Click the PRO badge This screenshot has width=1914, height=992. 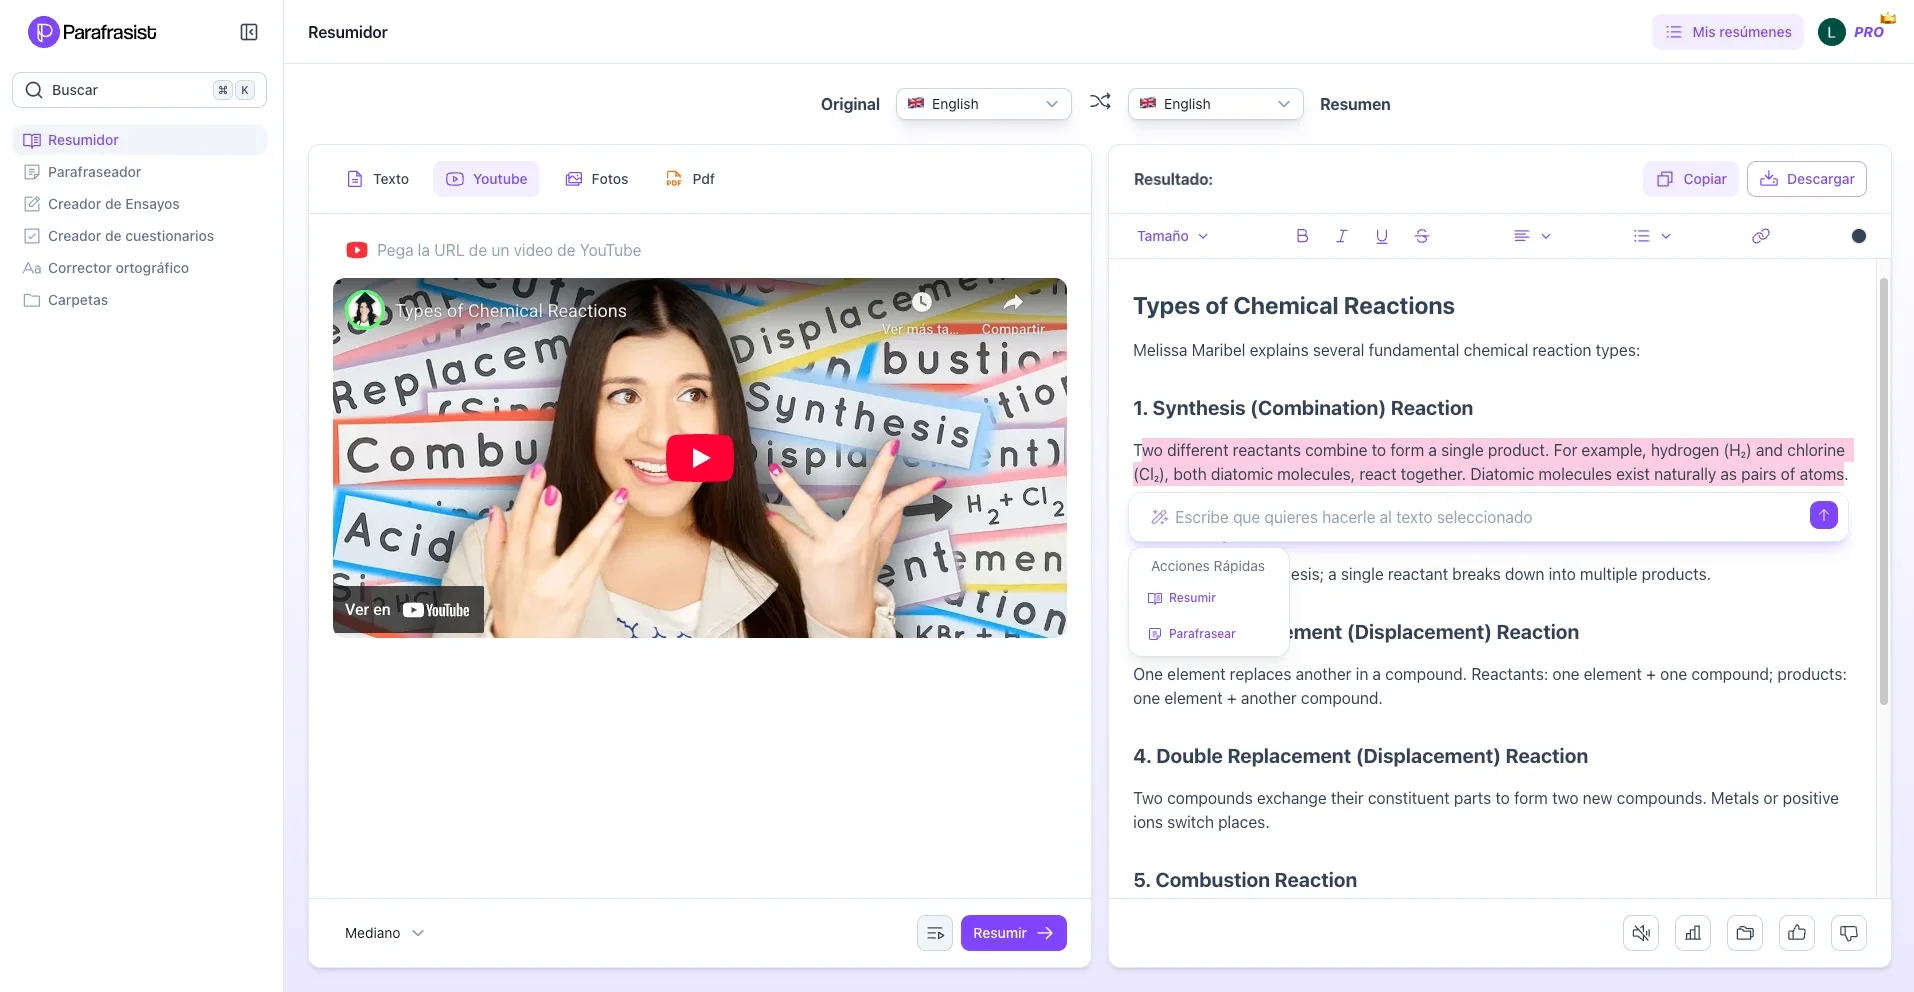click(1869, 32)
